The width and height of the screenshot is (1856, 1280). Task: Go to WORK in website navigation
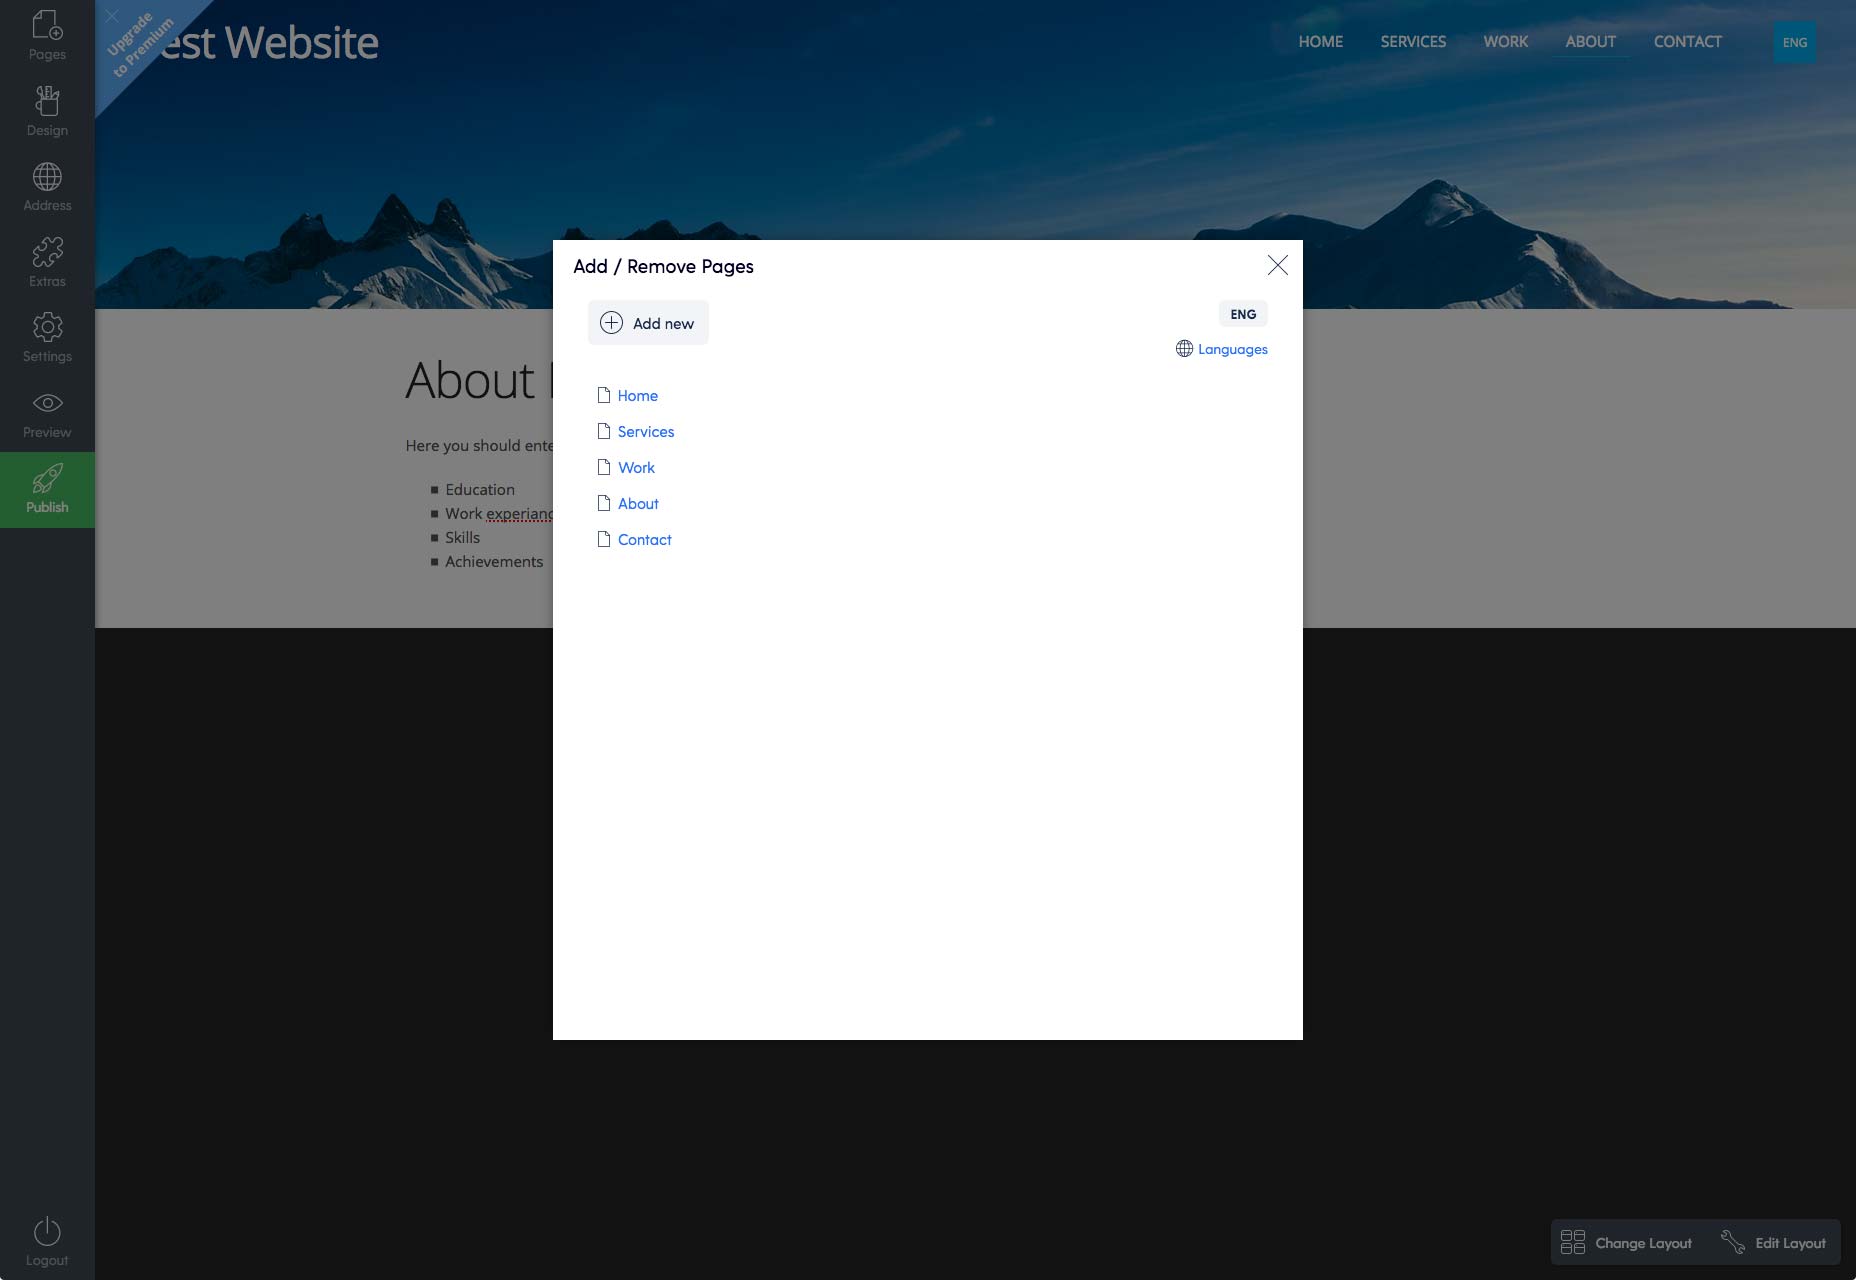[x=1505, y=42]
